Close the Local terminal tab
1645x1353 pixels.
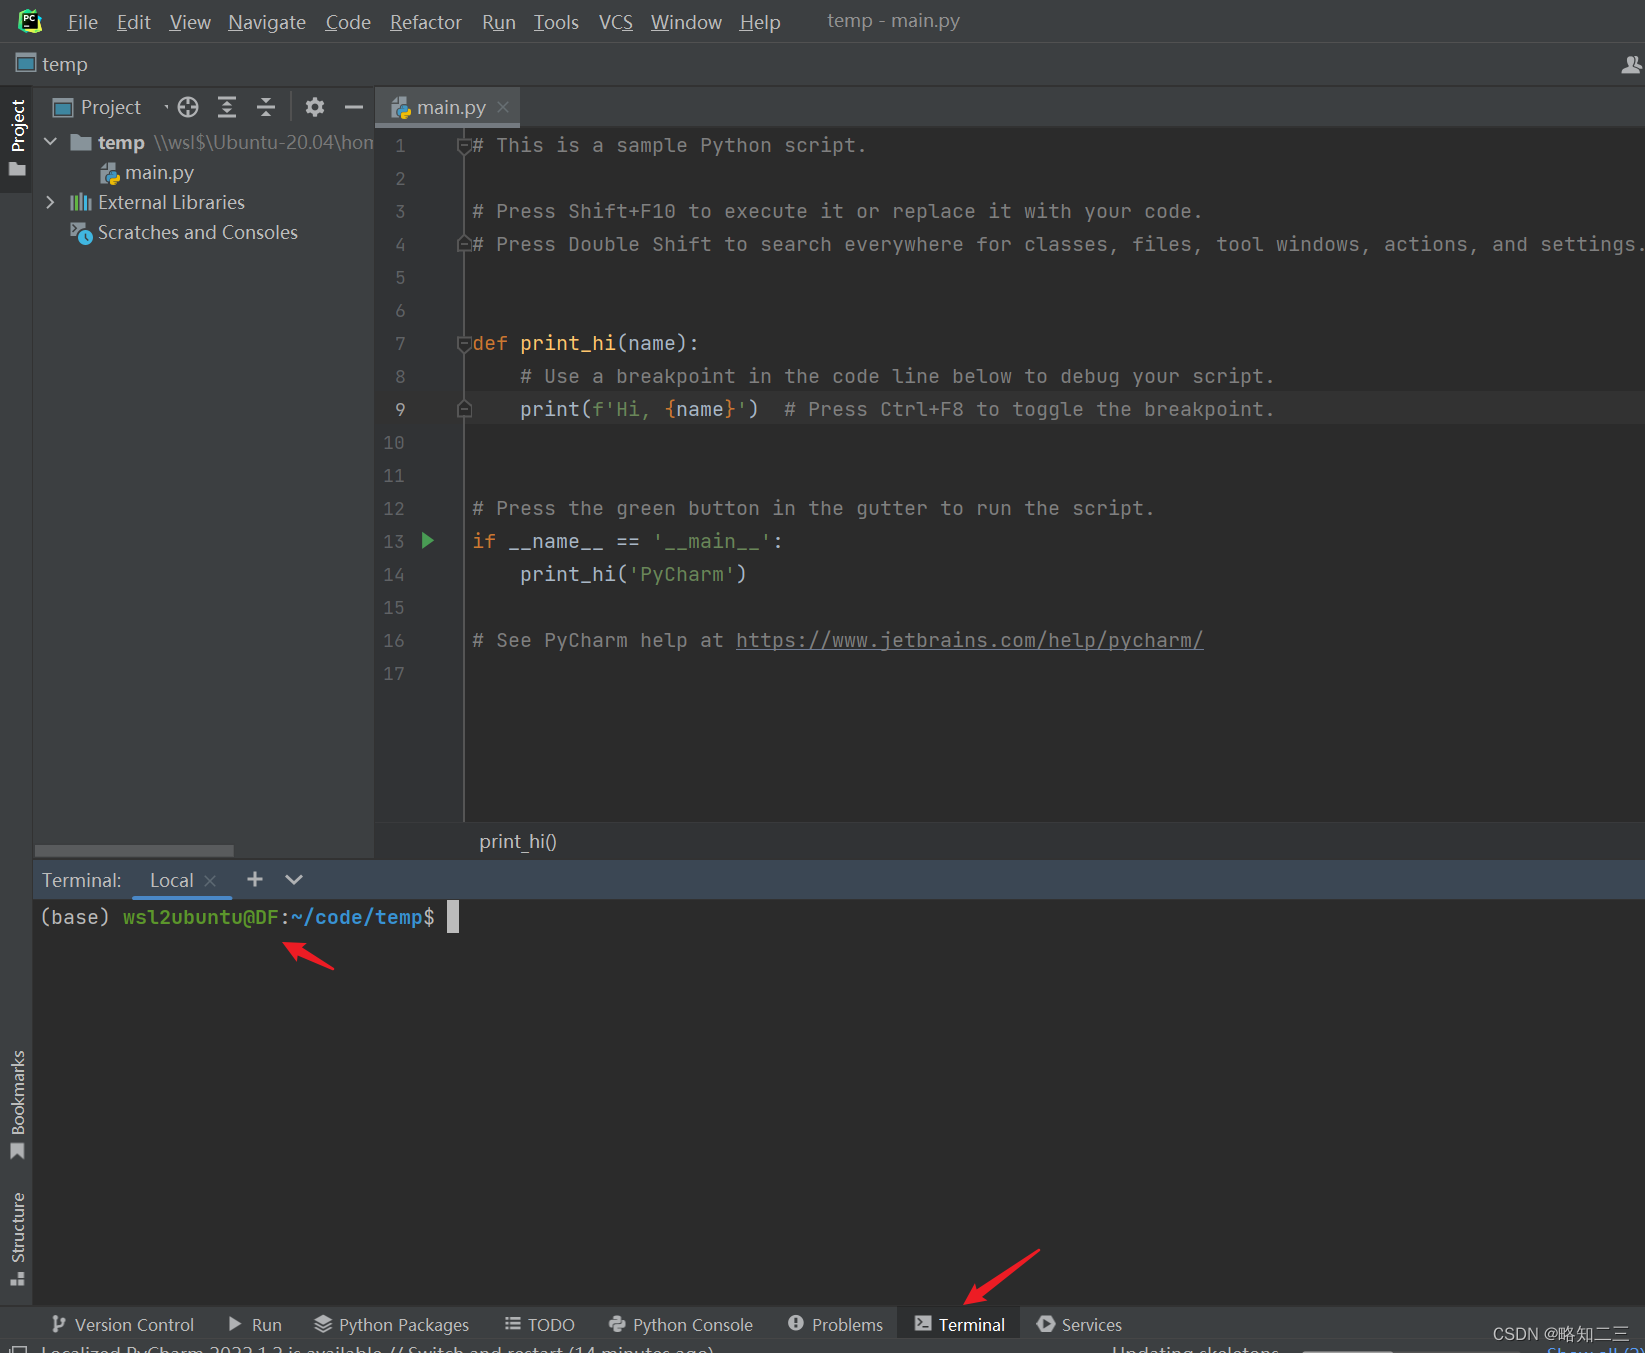pyautogui.click(x=210, y=881)
